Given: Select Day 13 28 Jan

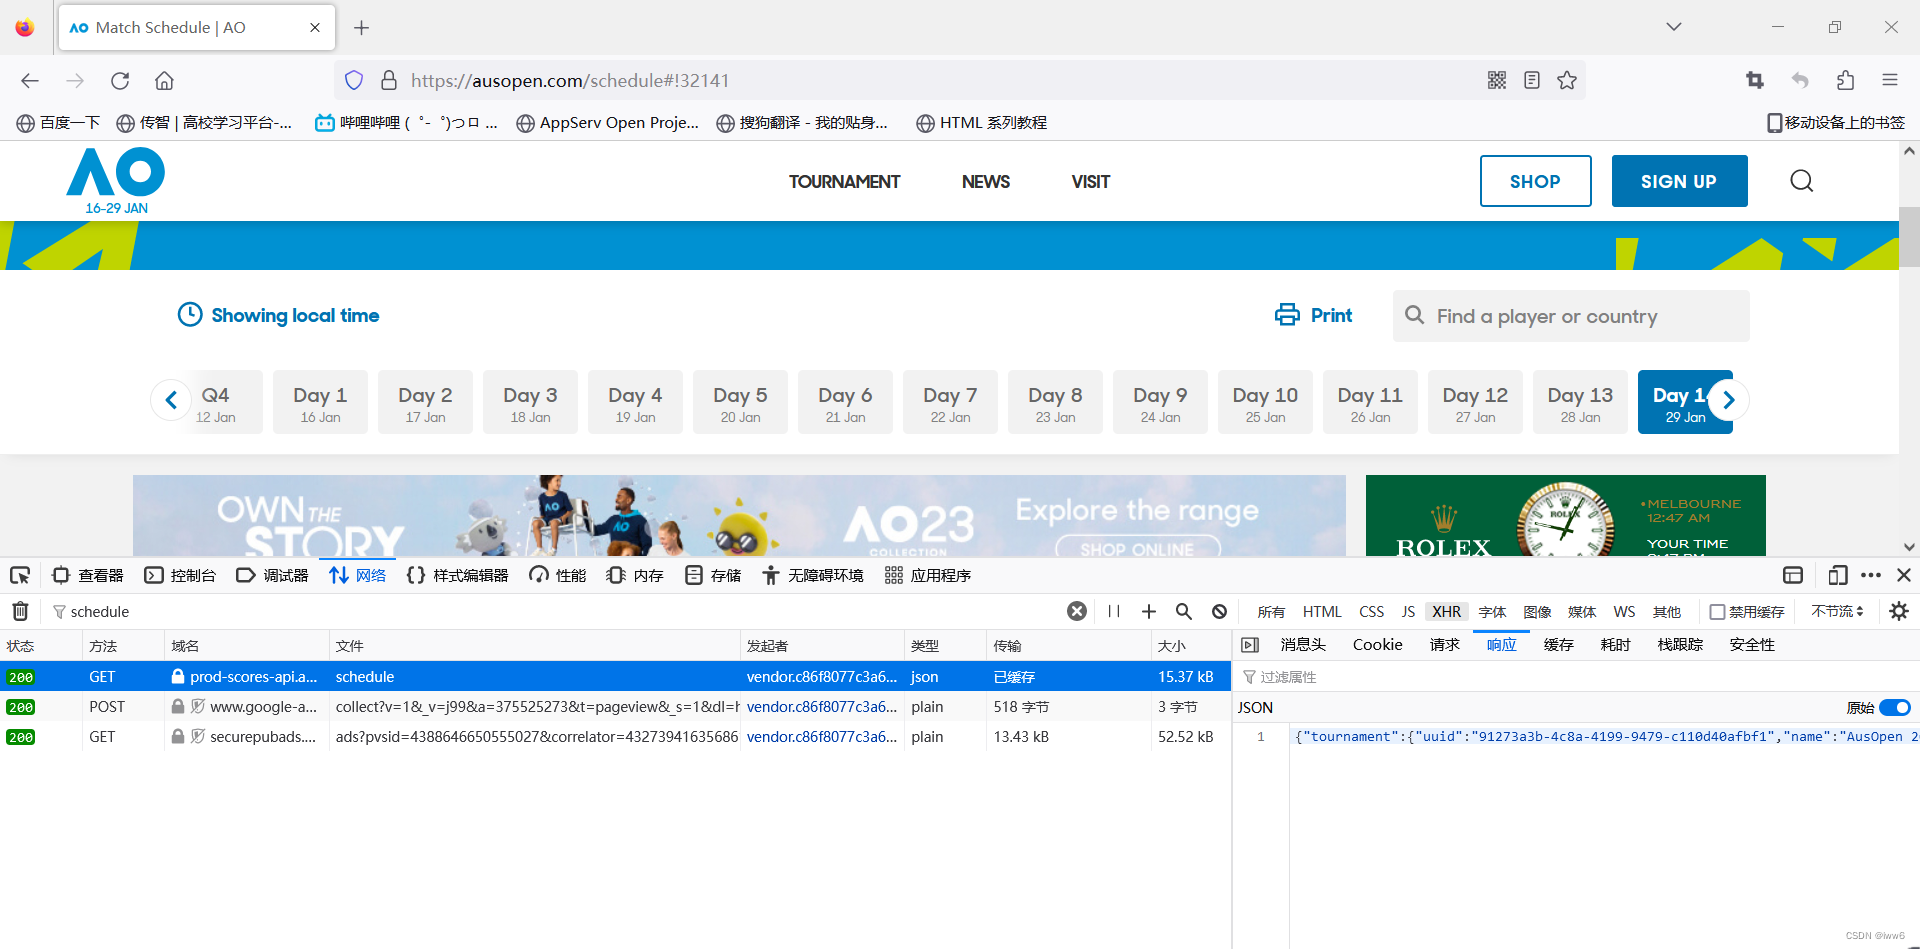Looking at the screenshot, I should 1580,402.
